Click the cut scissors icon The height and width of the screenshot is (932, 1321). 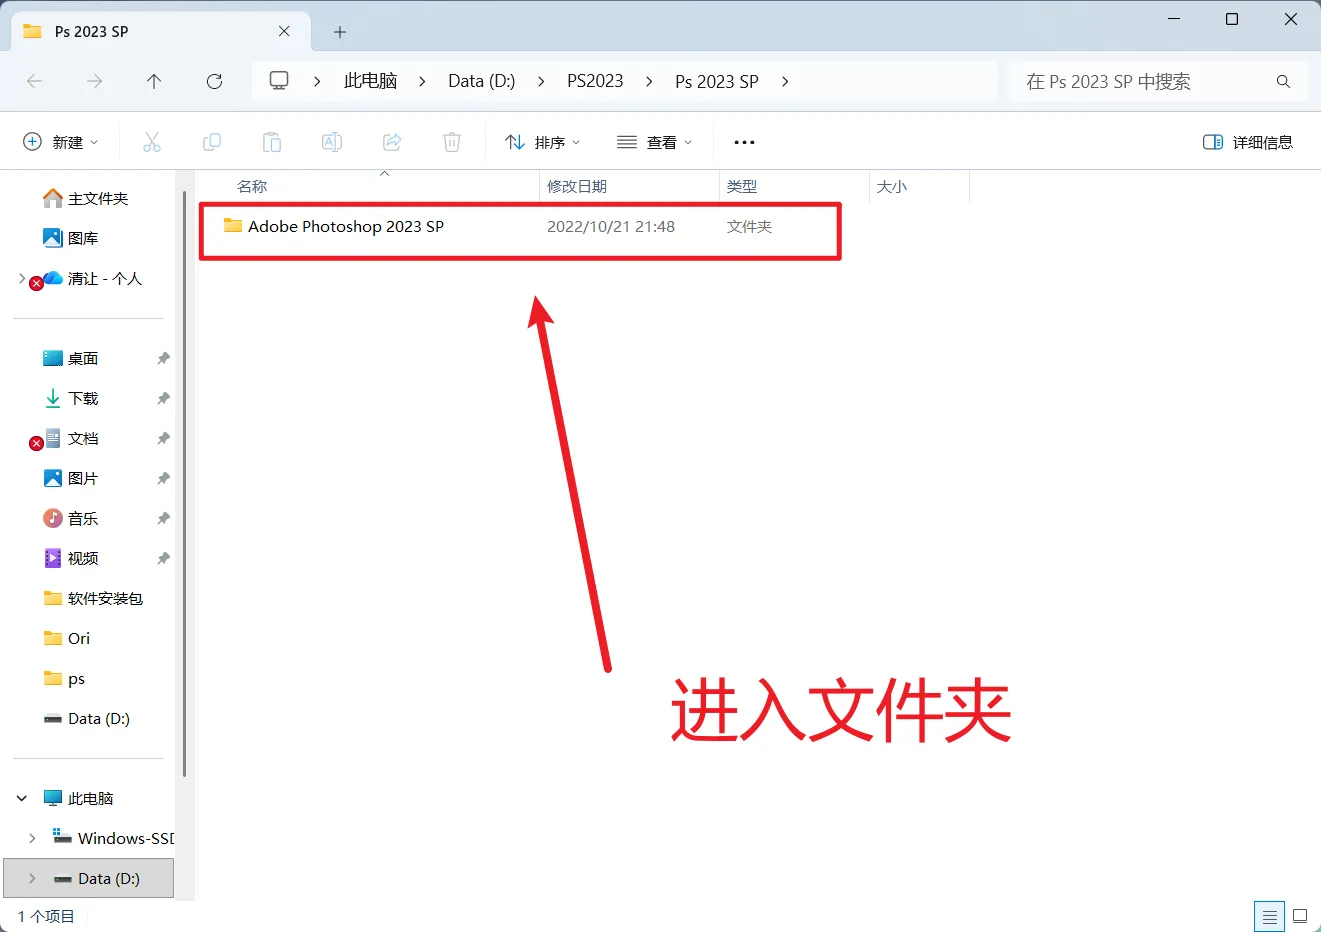[152, 142]
